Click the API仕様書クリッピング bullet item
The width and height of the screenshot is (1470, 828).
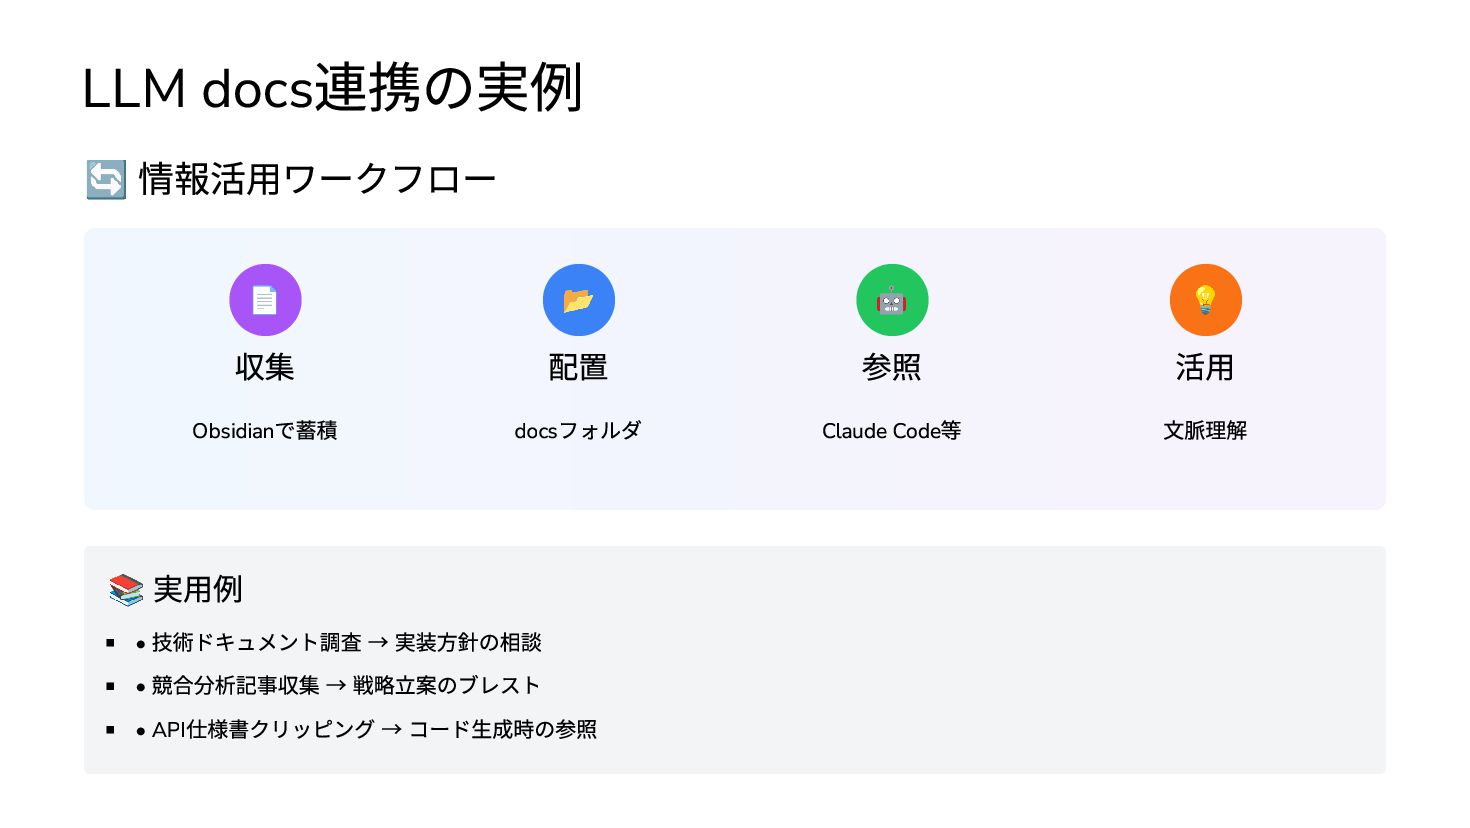coord(366,730)
